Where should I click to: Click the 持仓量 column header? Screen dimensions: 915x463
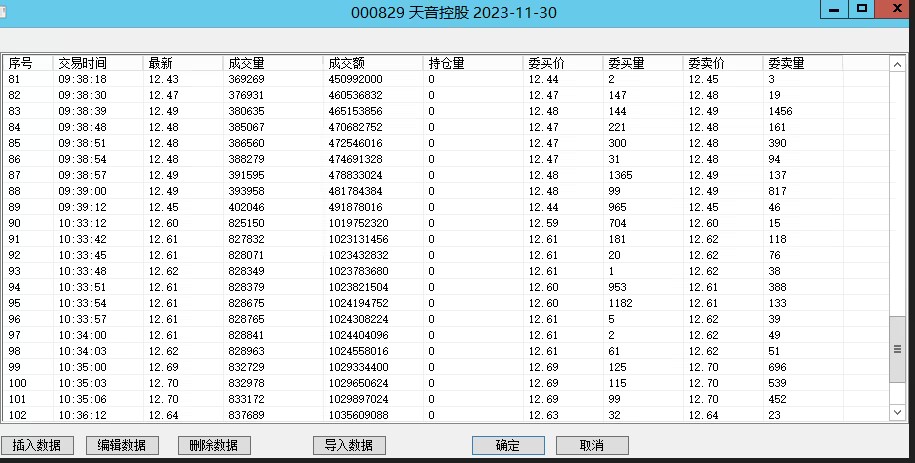point(473,63)
